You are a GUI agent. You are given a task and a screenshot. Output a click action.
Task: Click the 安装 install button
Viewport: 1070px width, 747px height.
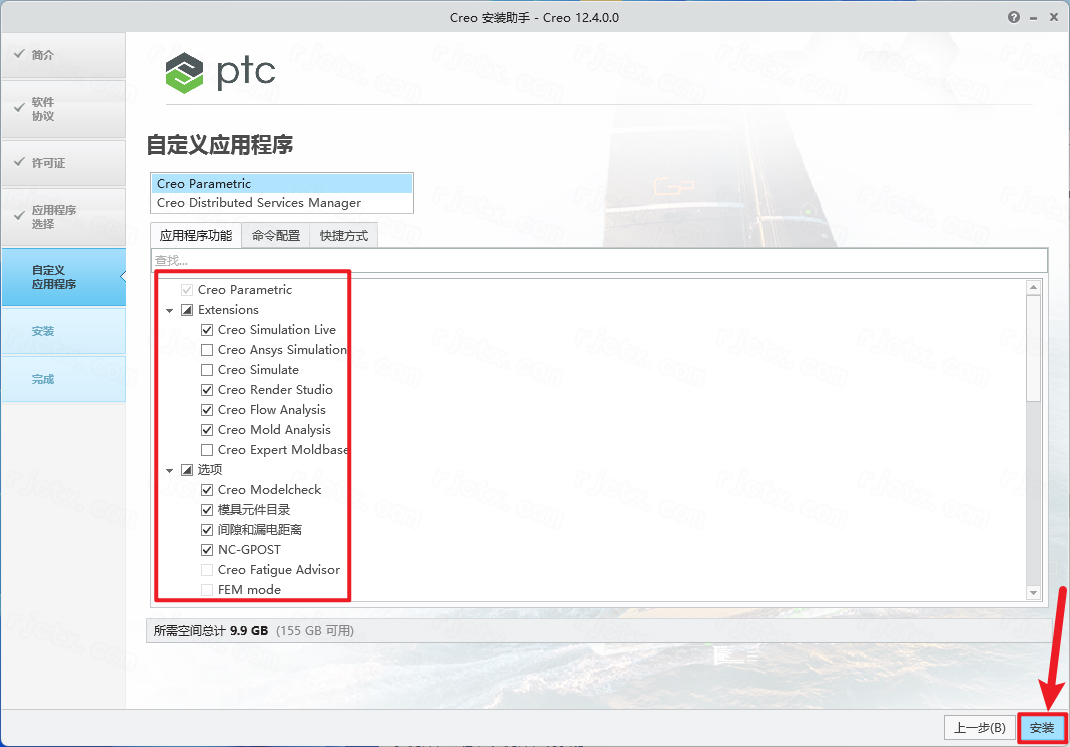pos(1042,728)
